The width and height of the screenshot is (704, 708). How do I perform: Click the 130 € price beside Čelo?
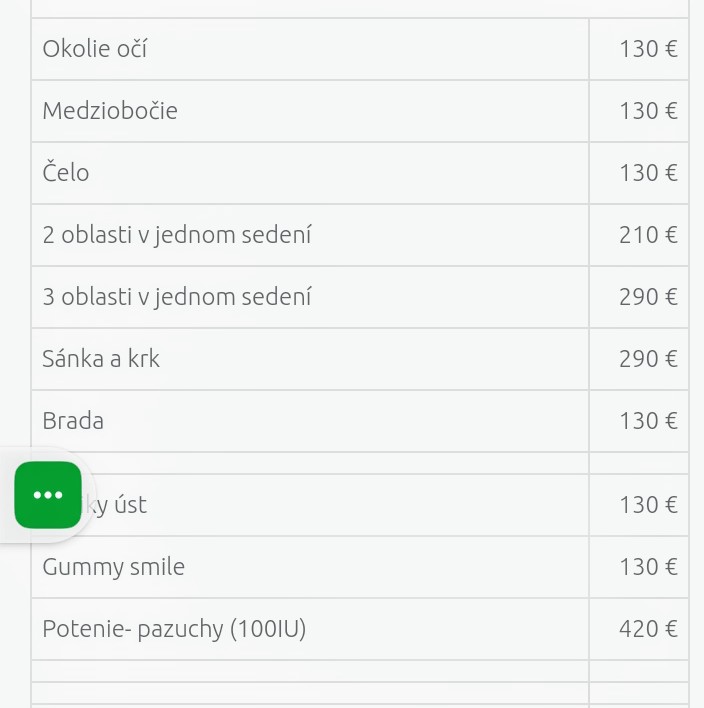coord(648,173)
